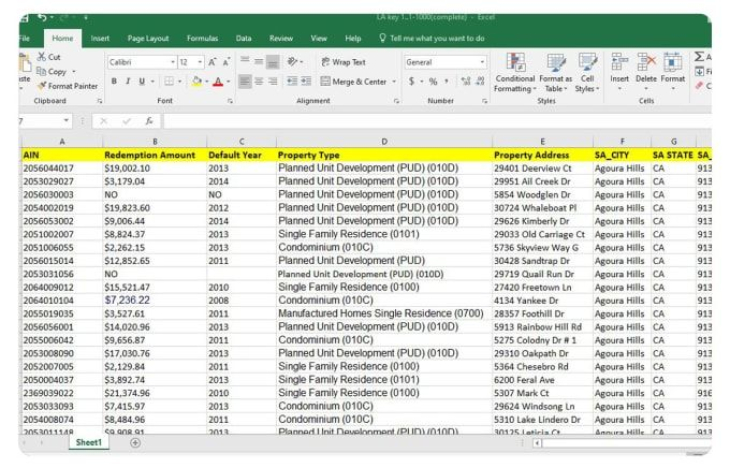Click the Cut scissors icon

41,58
